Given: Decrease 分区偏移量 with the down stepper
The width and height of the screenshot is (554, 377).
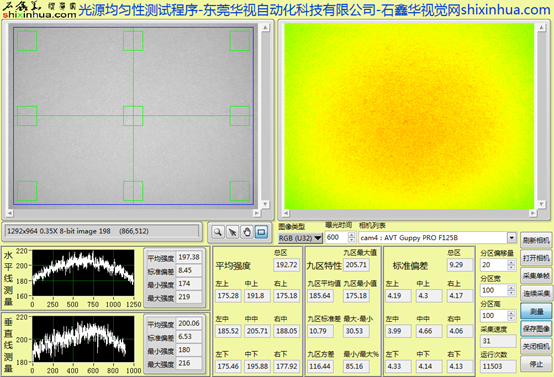Looking at the screenshot, I should click(x=511, y=268).
